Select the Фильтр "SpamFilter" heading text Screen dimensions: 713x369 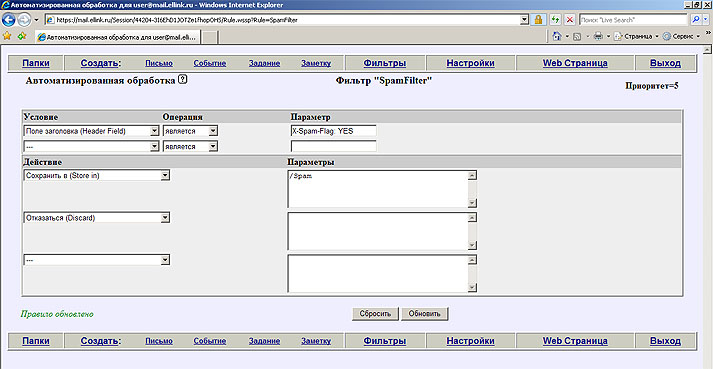[384, 81]
